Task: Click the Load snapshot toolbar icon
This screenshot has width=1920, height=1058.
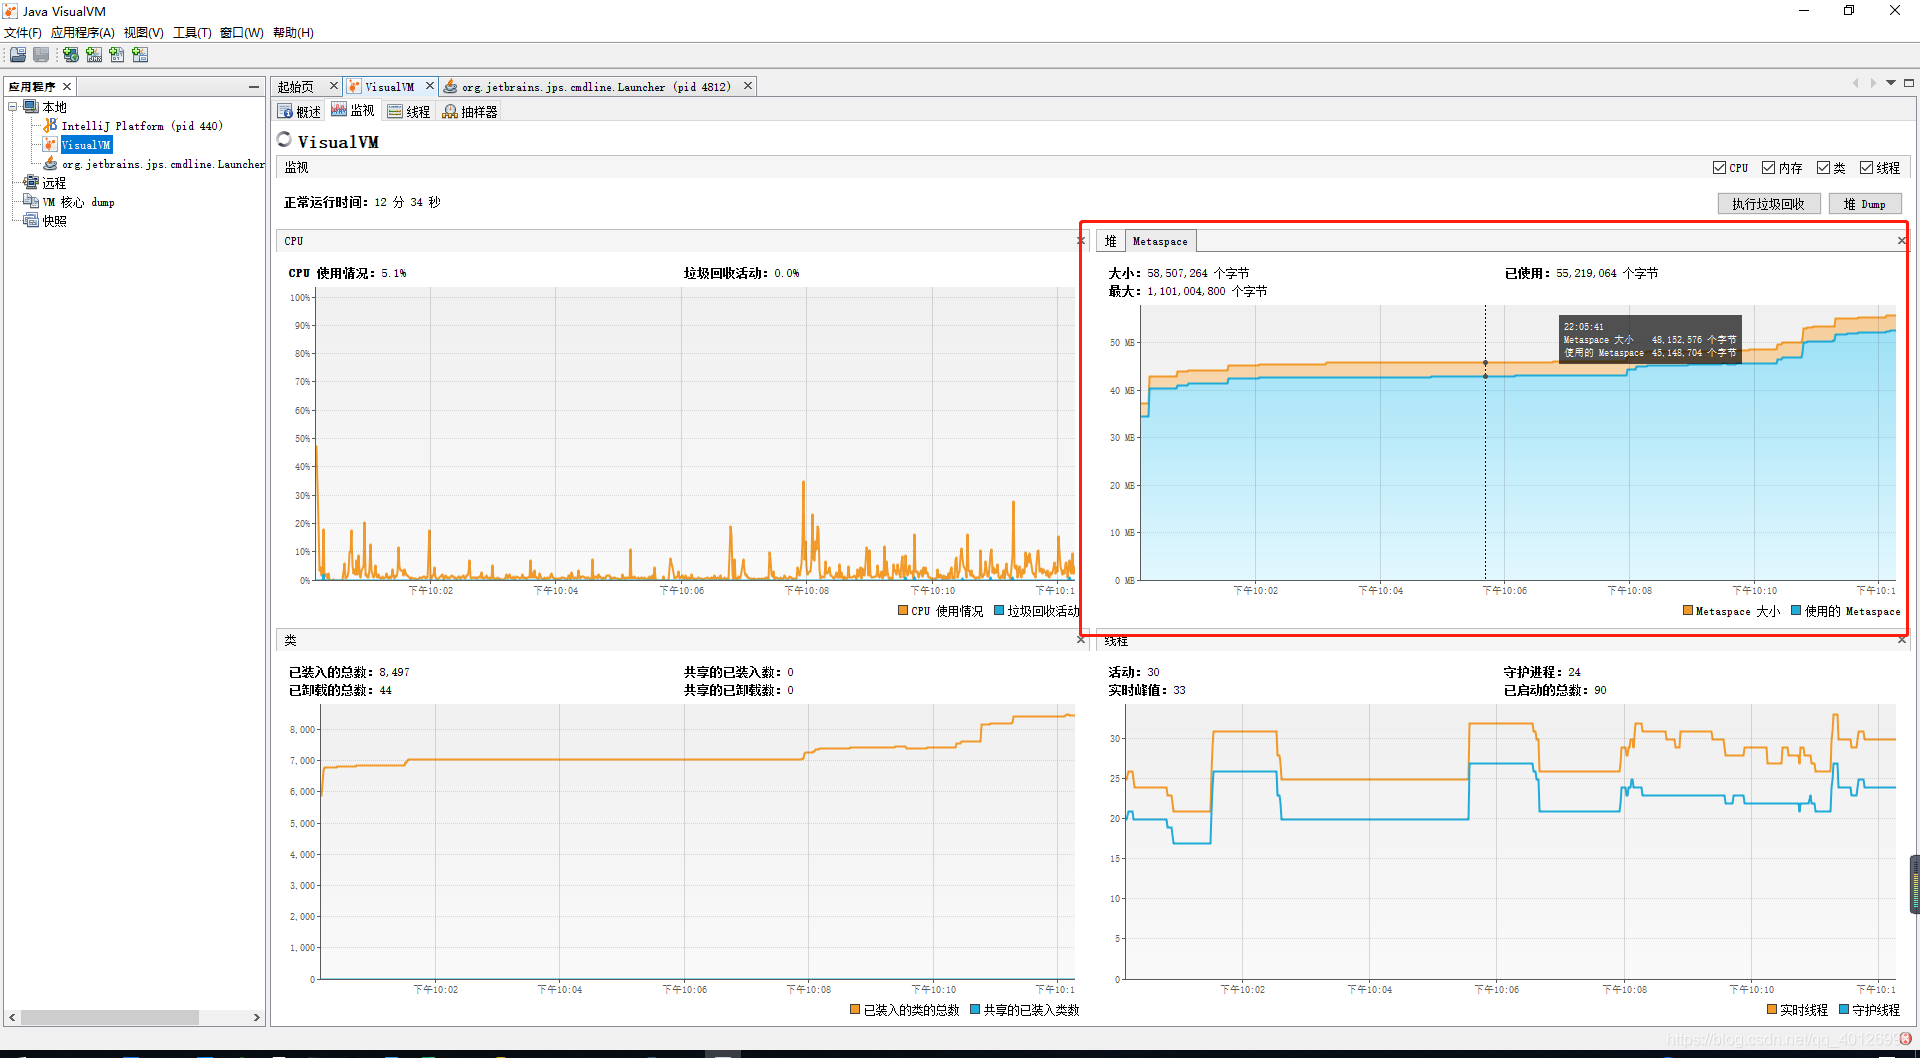Action: 18,55
